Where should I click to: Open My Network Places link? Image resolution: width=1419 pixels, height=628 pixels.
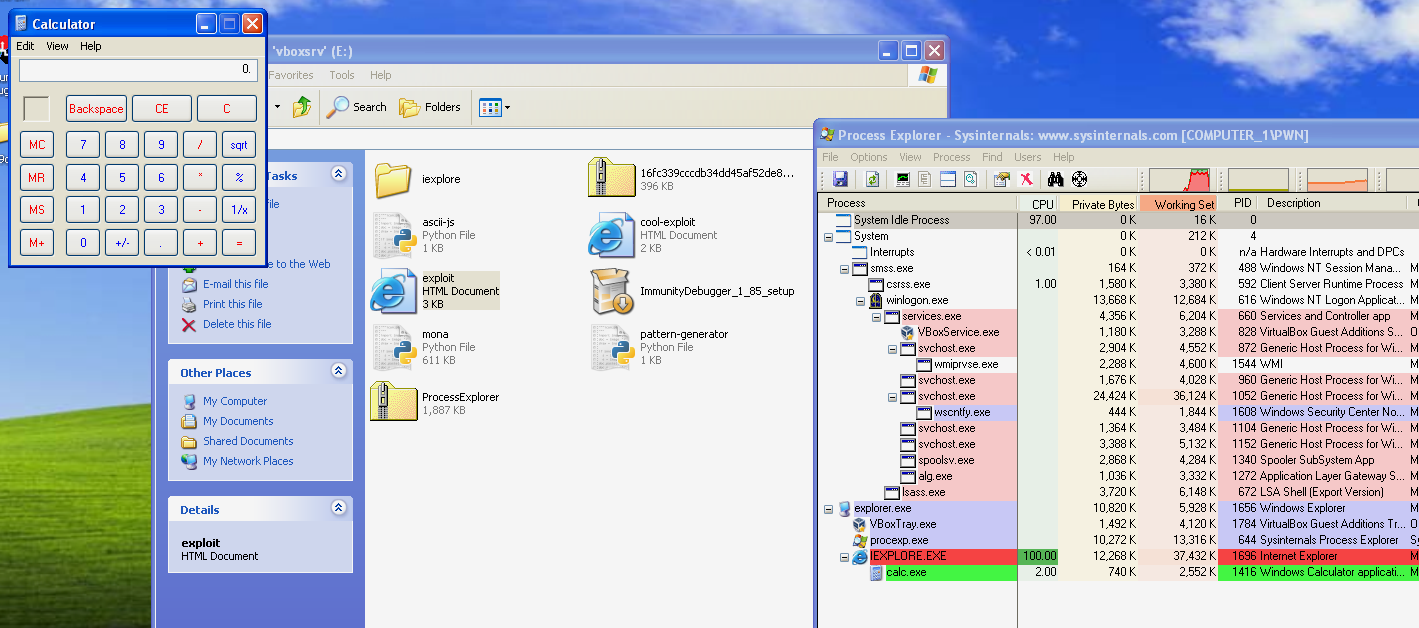tap(248, 461)
